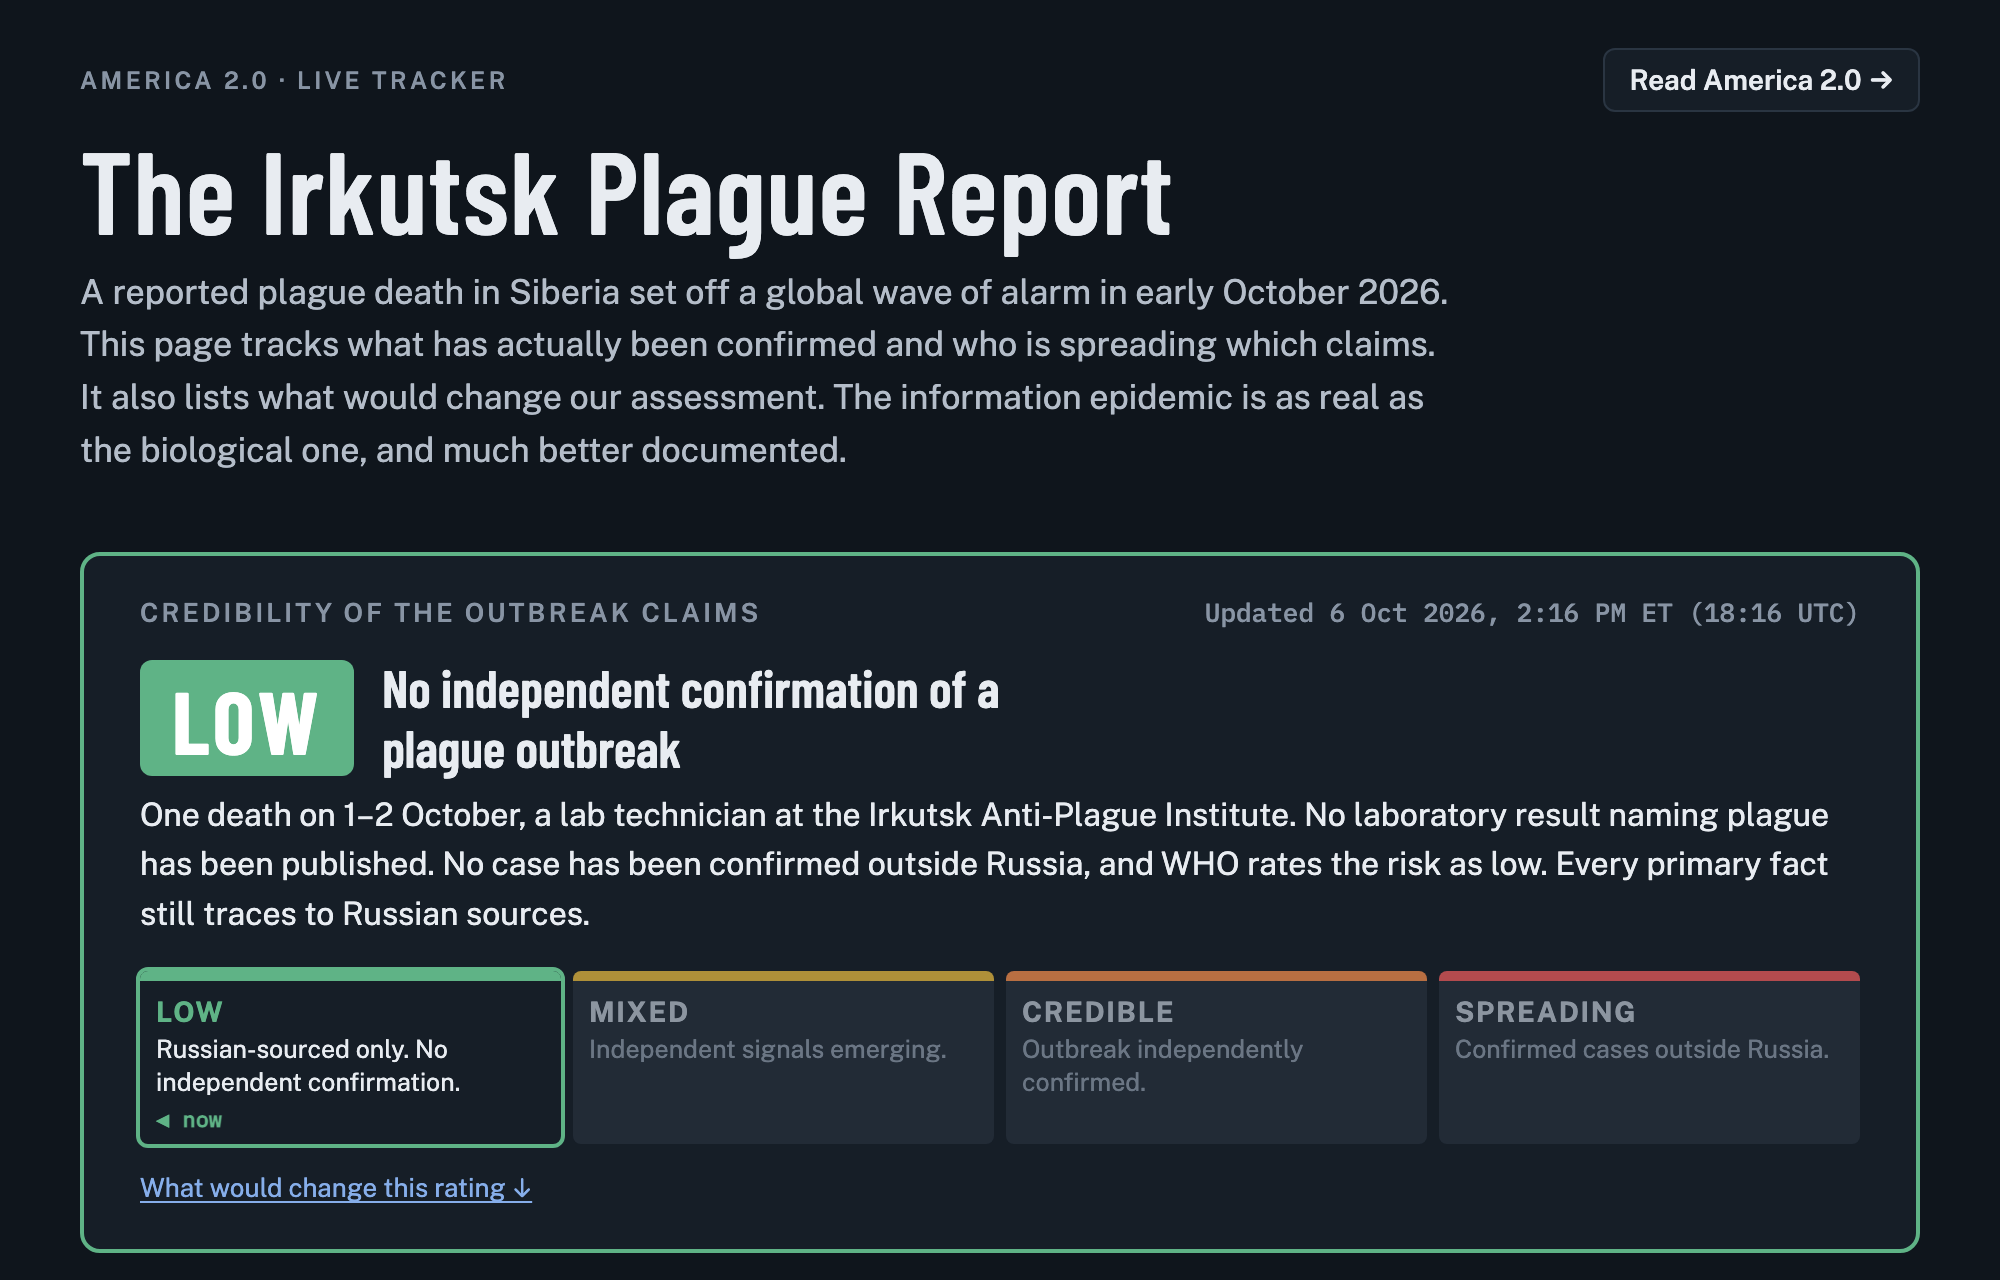Follow the 'What would change this rating' link
Viewport: 2000px width, 1280px height.
336,1188
